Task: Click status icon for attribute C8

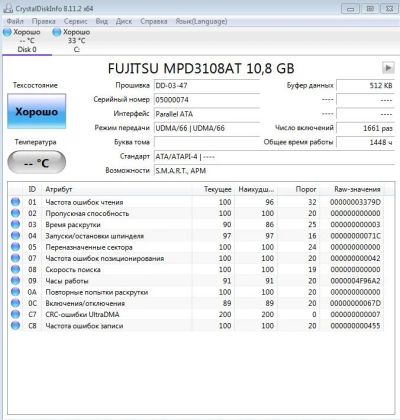Action: tap(15, 326)
